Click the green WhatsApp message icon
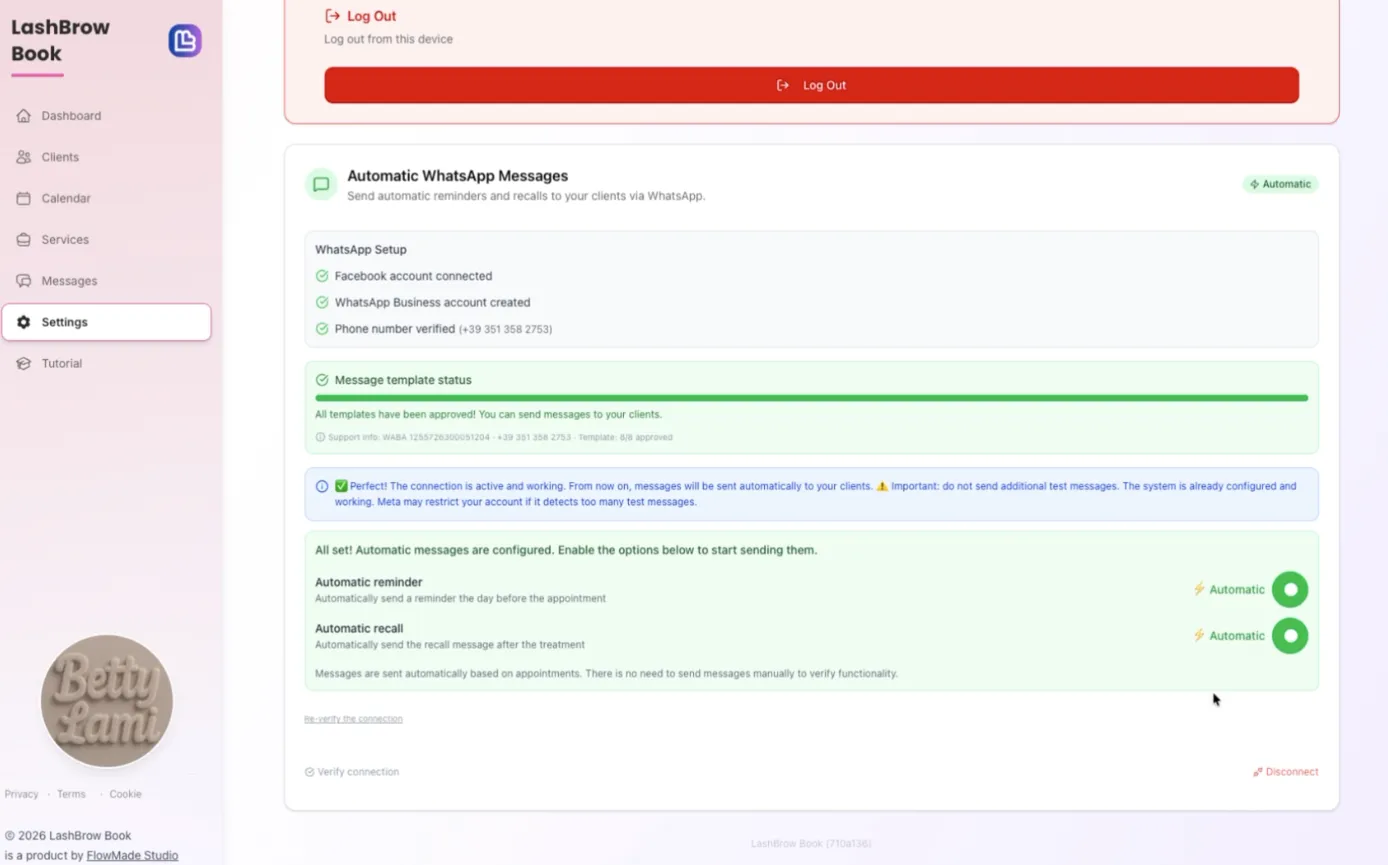The height and width of the screenshot is (865, 1388). (321, 184)
